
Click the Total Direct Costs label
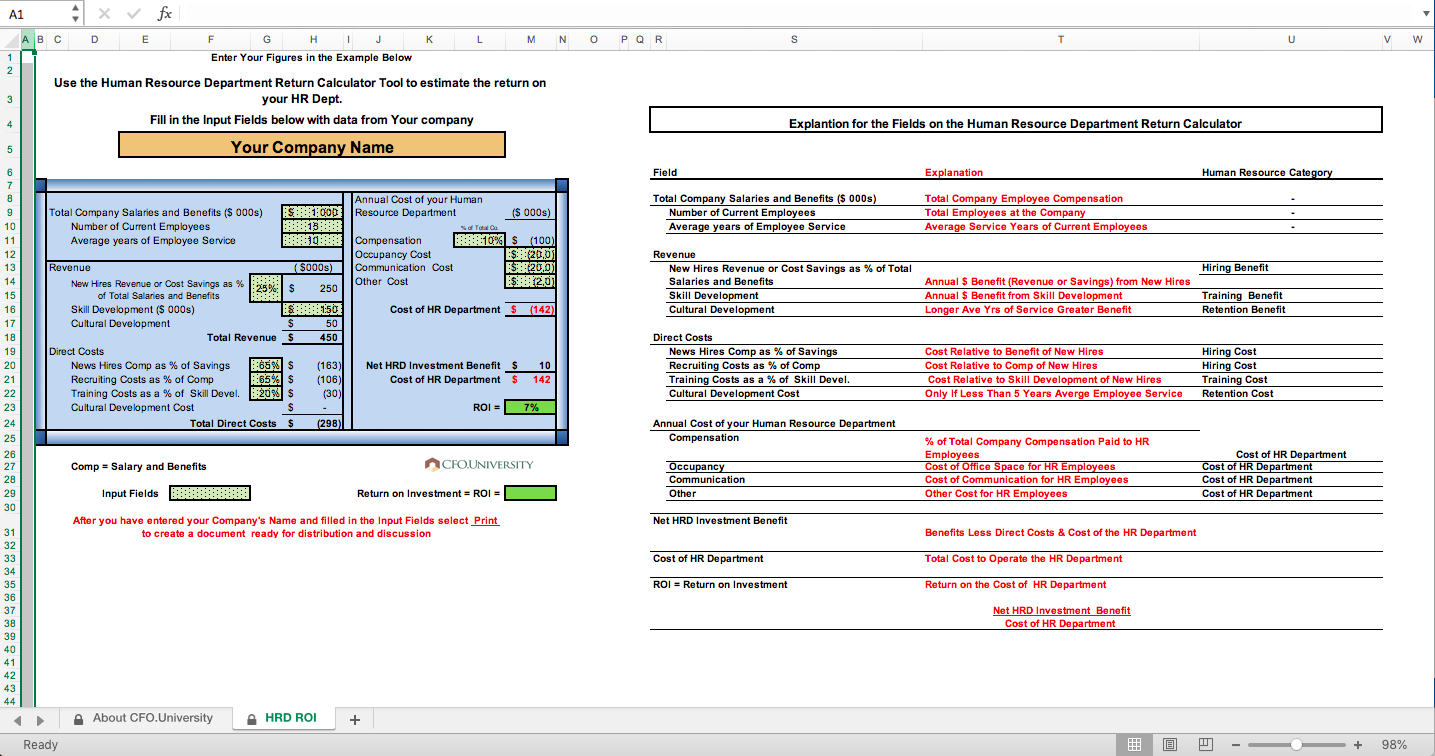pyautogui.click(x=233, y=423)
